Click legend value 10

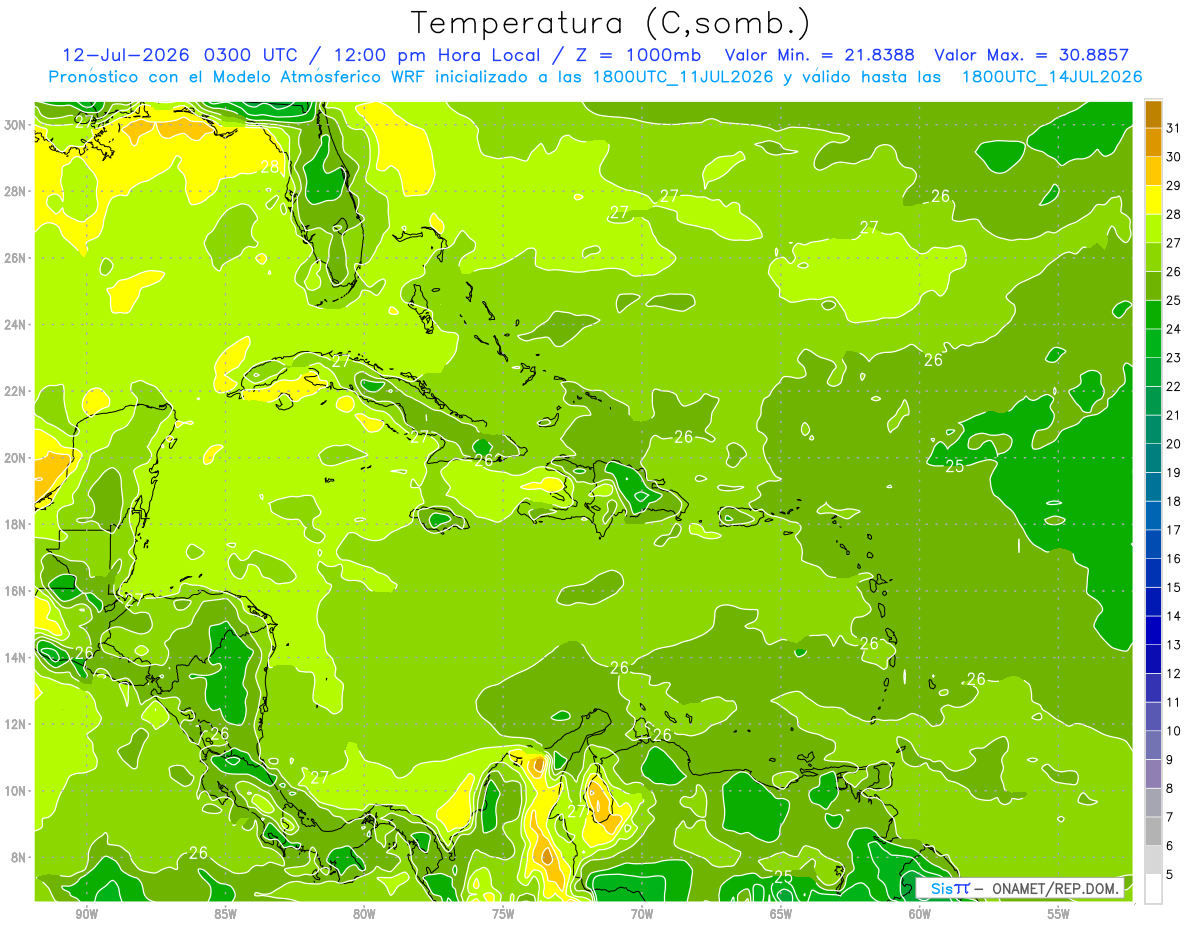point(1174,731)
